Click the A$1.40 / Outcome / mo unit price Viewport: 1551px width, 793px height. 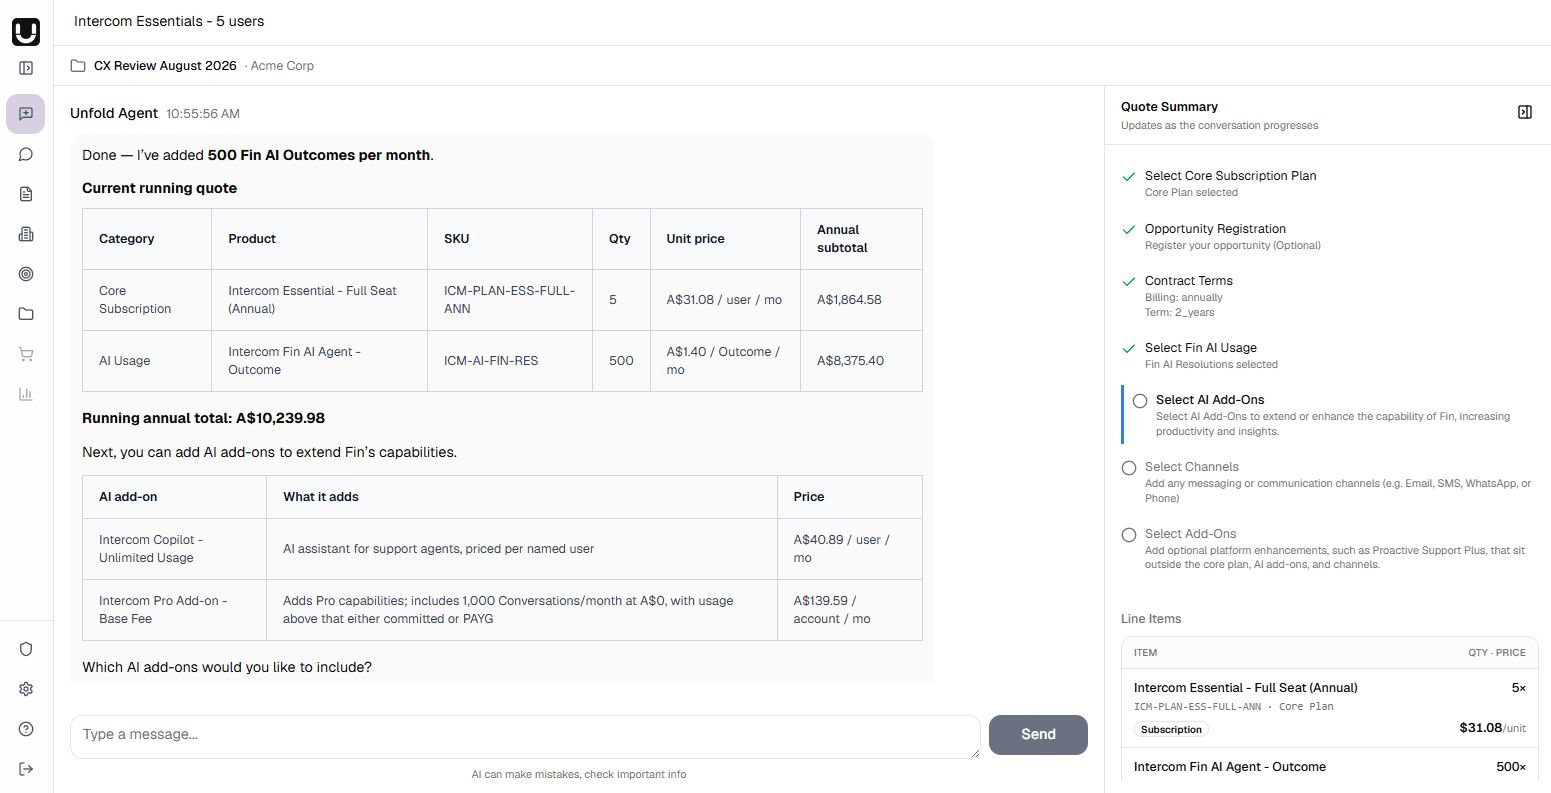coord(725,361)
